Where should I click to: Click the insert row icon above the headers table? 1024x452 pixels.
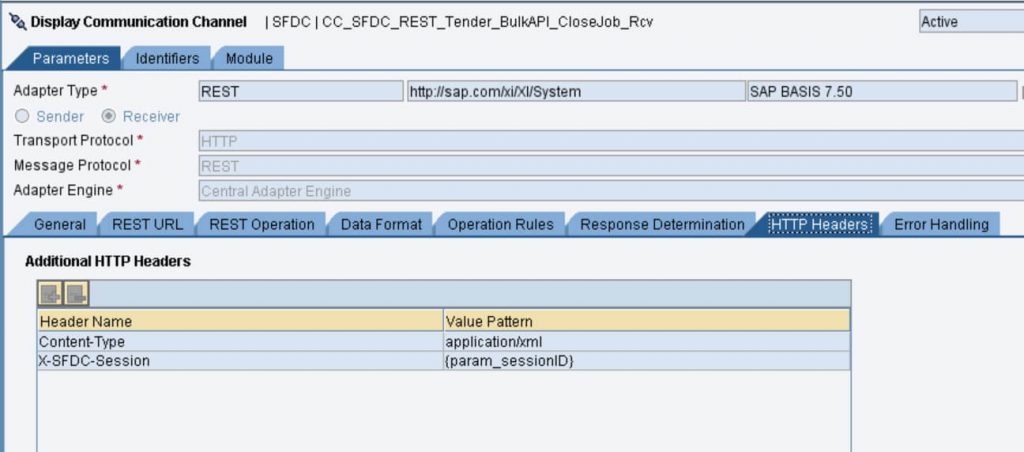click(x=50, y=294)
